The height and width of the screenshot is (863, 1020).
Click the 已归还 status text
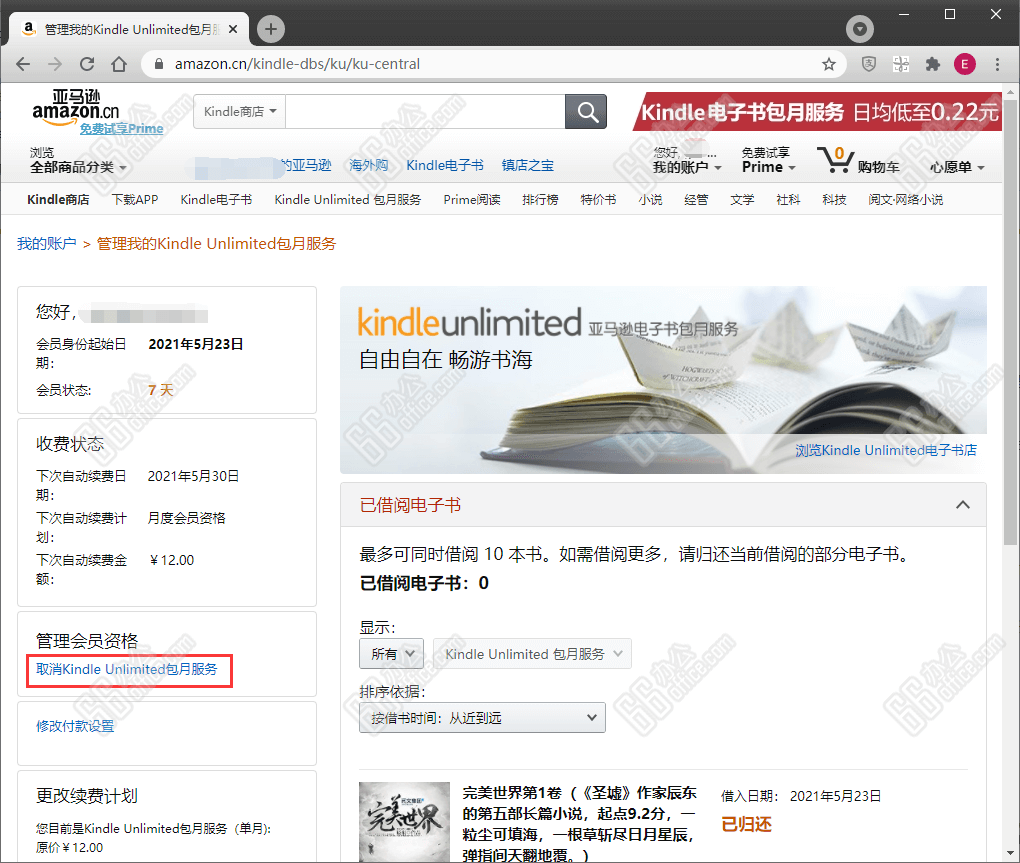point(747,825)
